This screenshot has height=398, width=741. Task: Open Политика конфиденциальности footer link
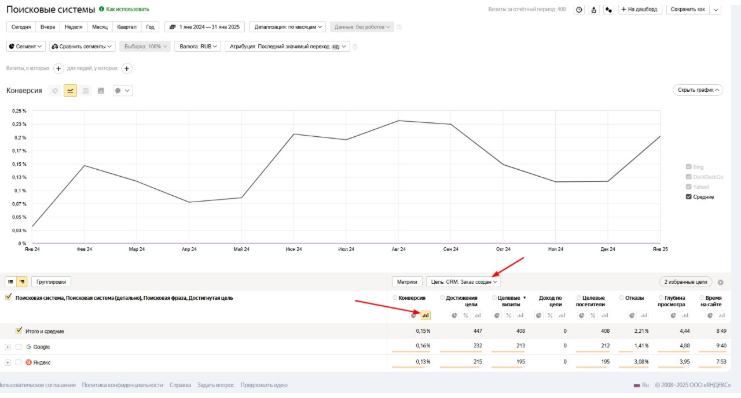point(122,385)
